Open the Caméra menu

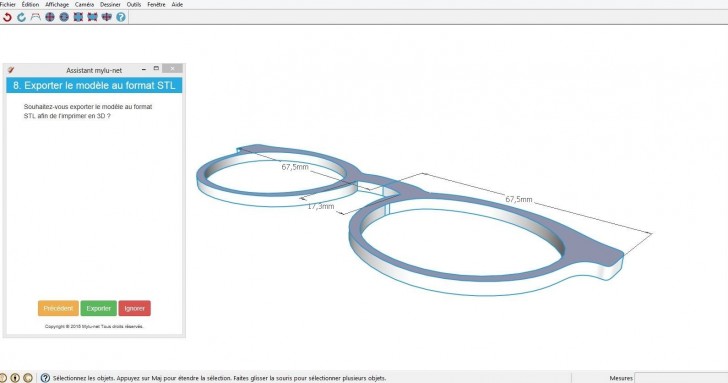pos(84,4)
